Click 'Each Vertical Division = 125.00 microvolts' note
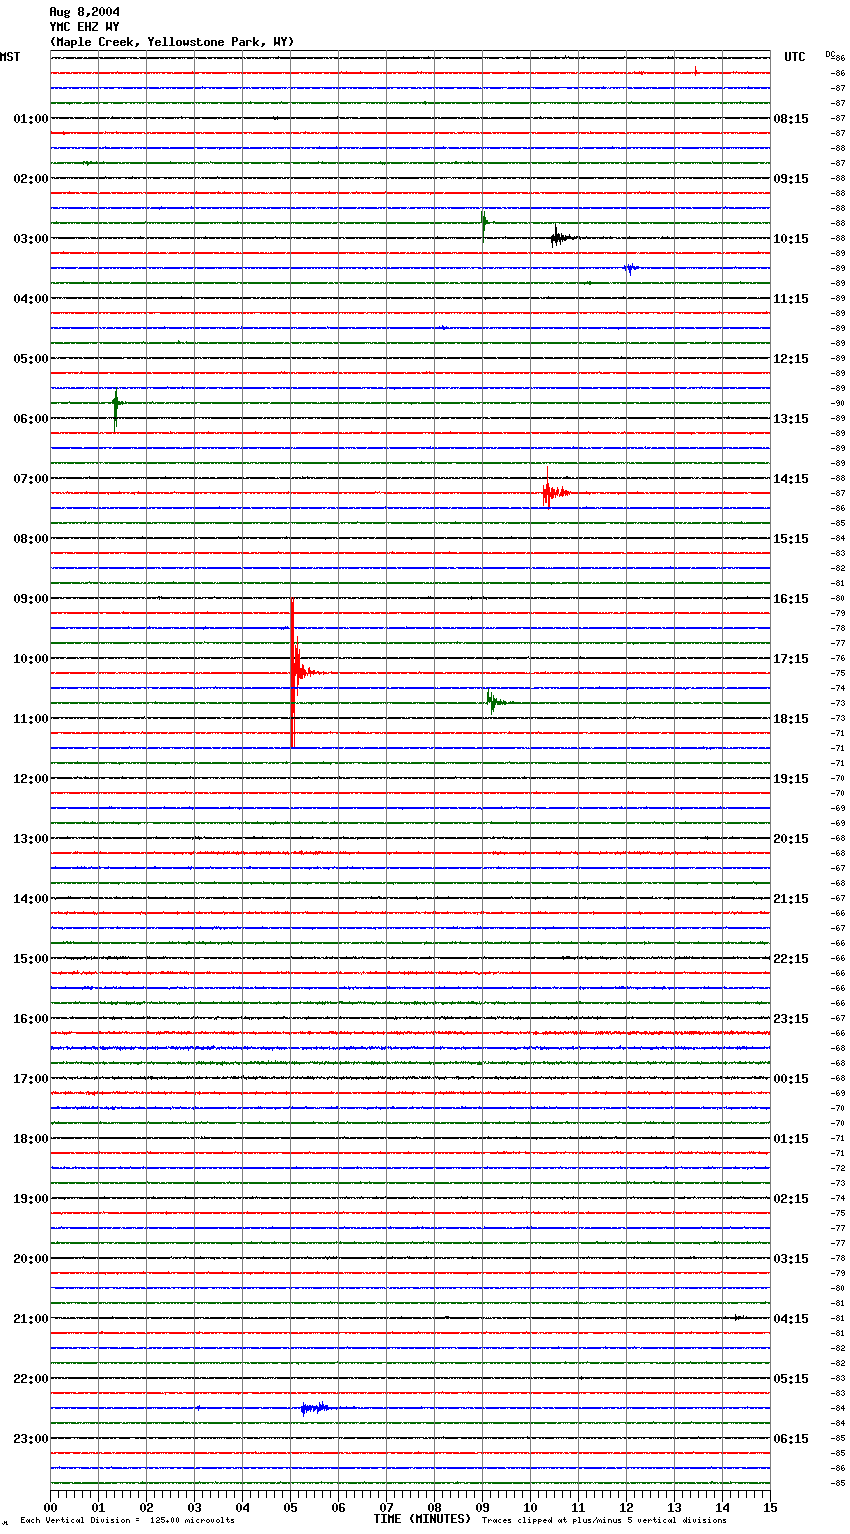 click(127, 1521)
